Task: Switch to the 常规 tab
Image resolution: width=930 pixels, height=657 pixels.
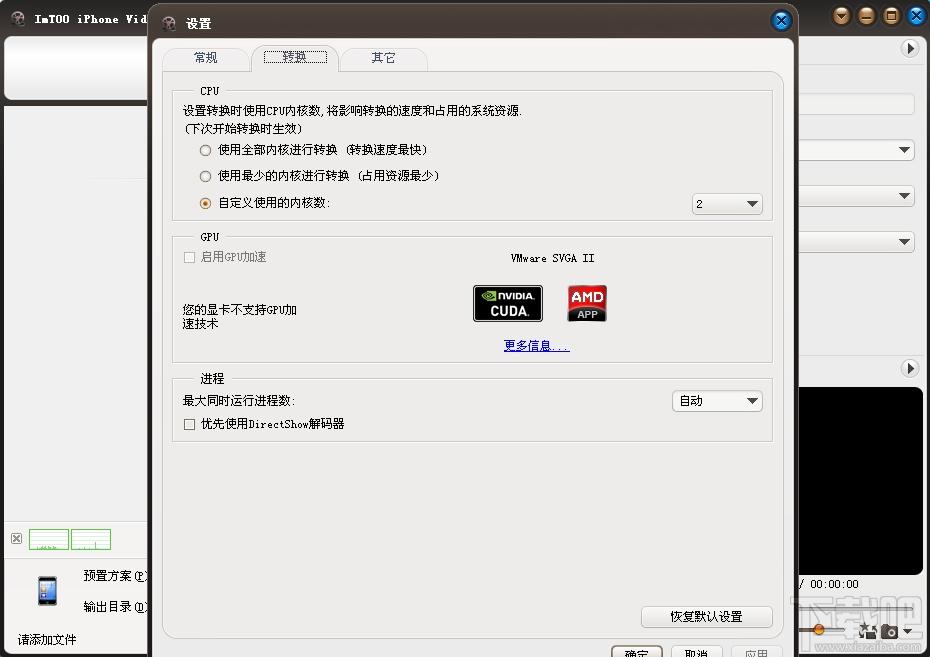Action: [205, 58]
